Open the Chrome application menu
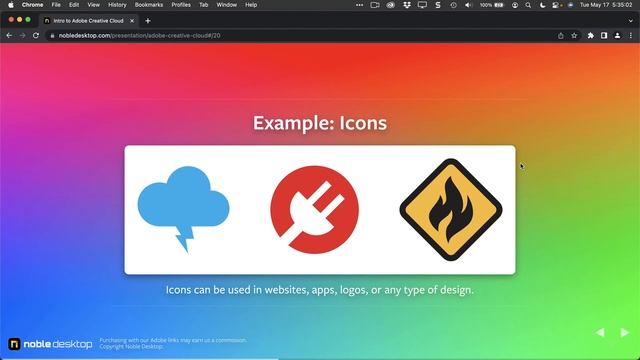The image size is (640, 360). point(32,5)
